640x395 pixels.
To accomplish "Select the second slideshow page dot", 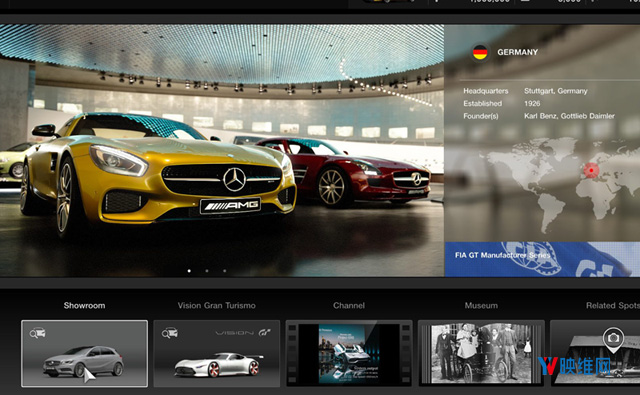I will tap(207, 271).
